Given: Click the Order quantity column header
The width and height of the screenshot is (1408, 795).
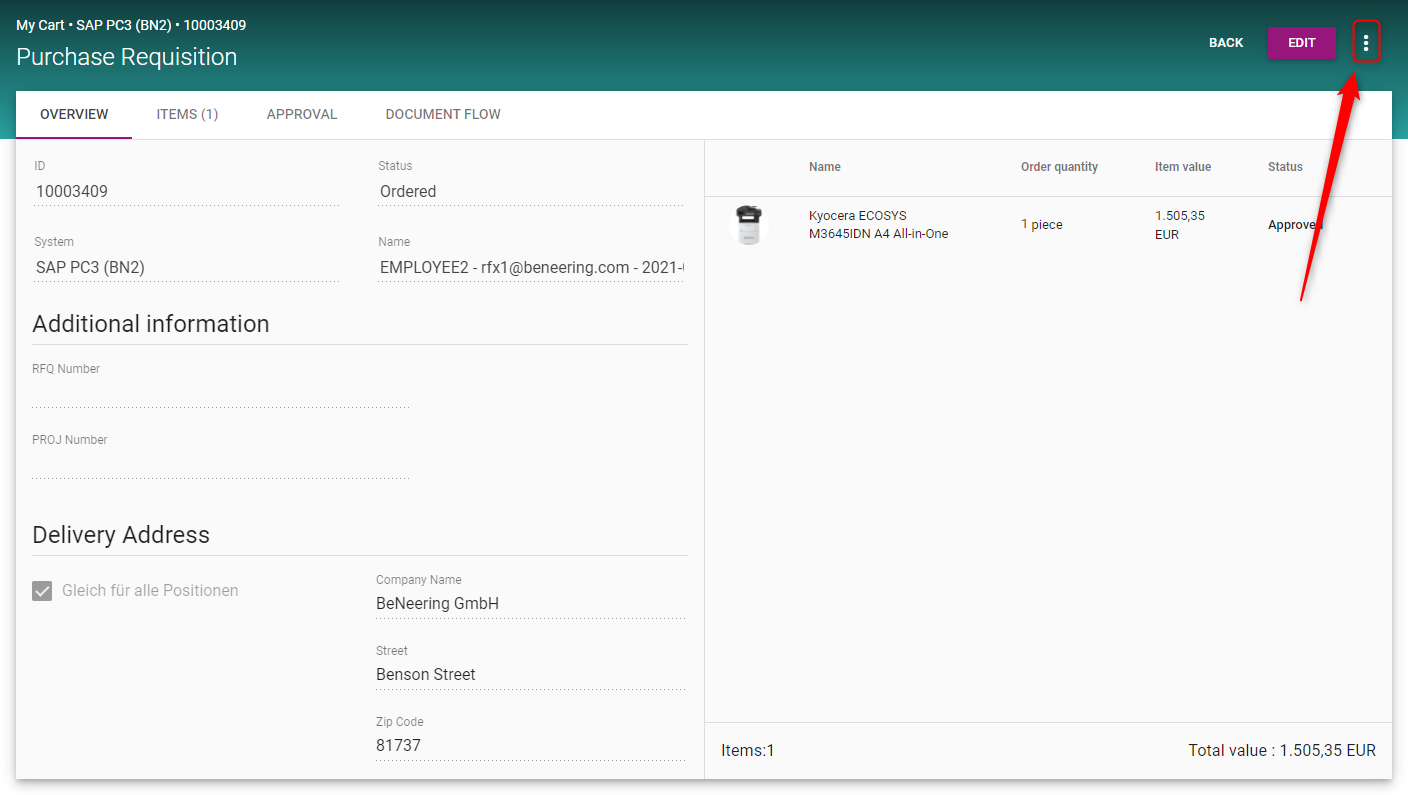Looking at the screenshot, I should click(x=1059, y=167).
